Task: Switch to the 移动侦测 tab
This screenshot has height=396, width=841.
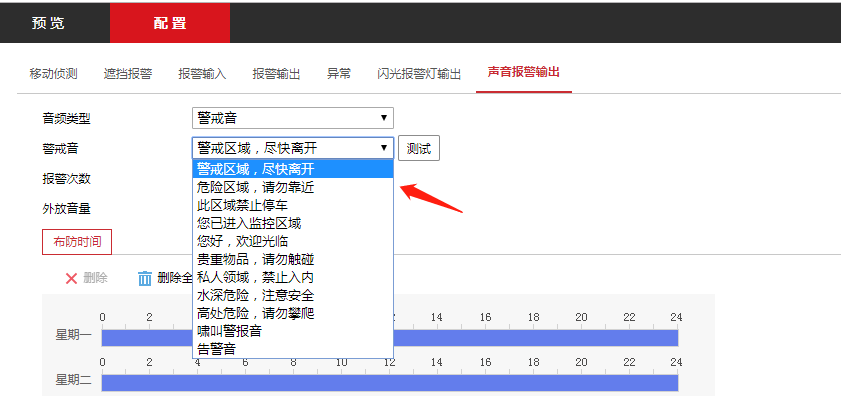Action: pyautogui.click(x=54, y=74)
